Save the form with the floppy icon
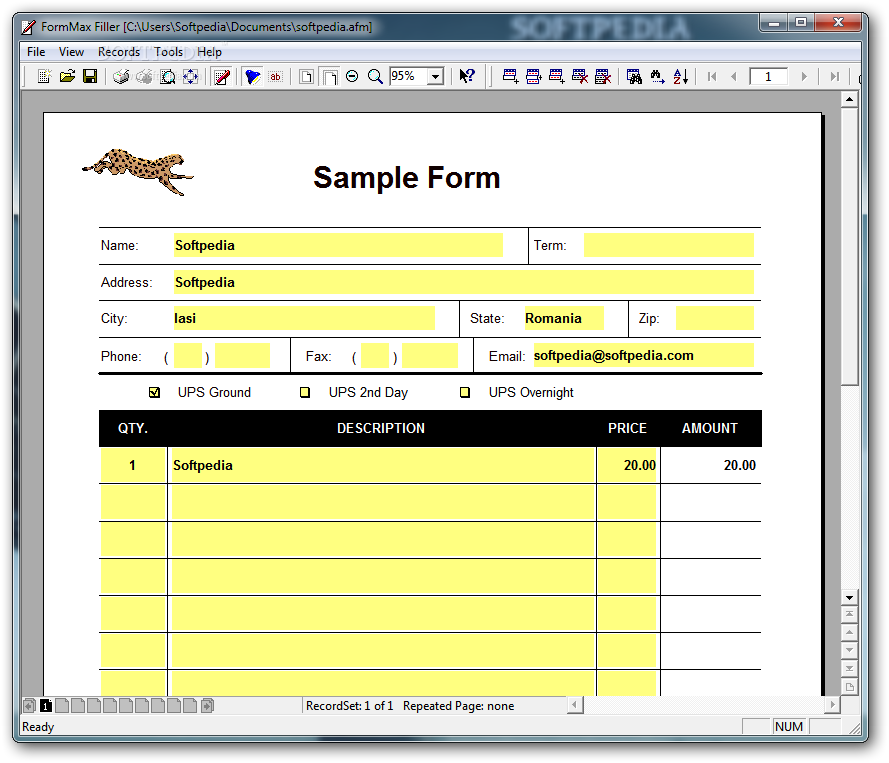 pos(90,76)
